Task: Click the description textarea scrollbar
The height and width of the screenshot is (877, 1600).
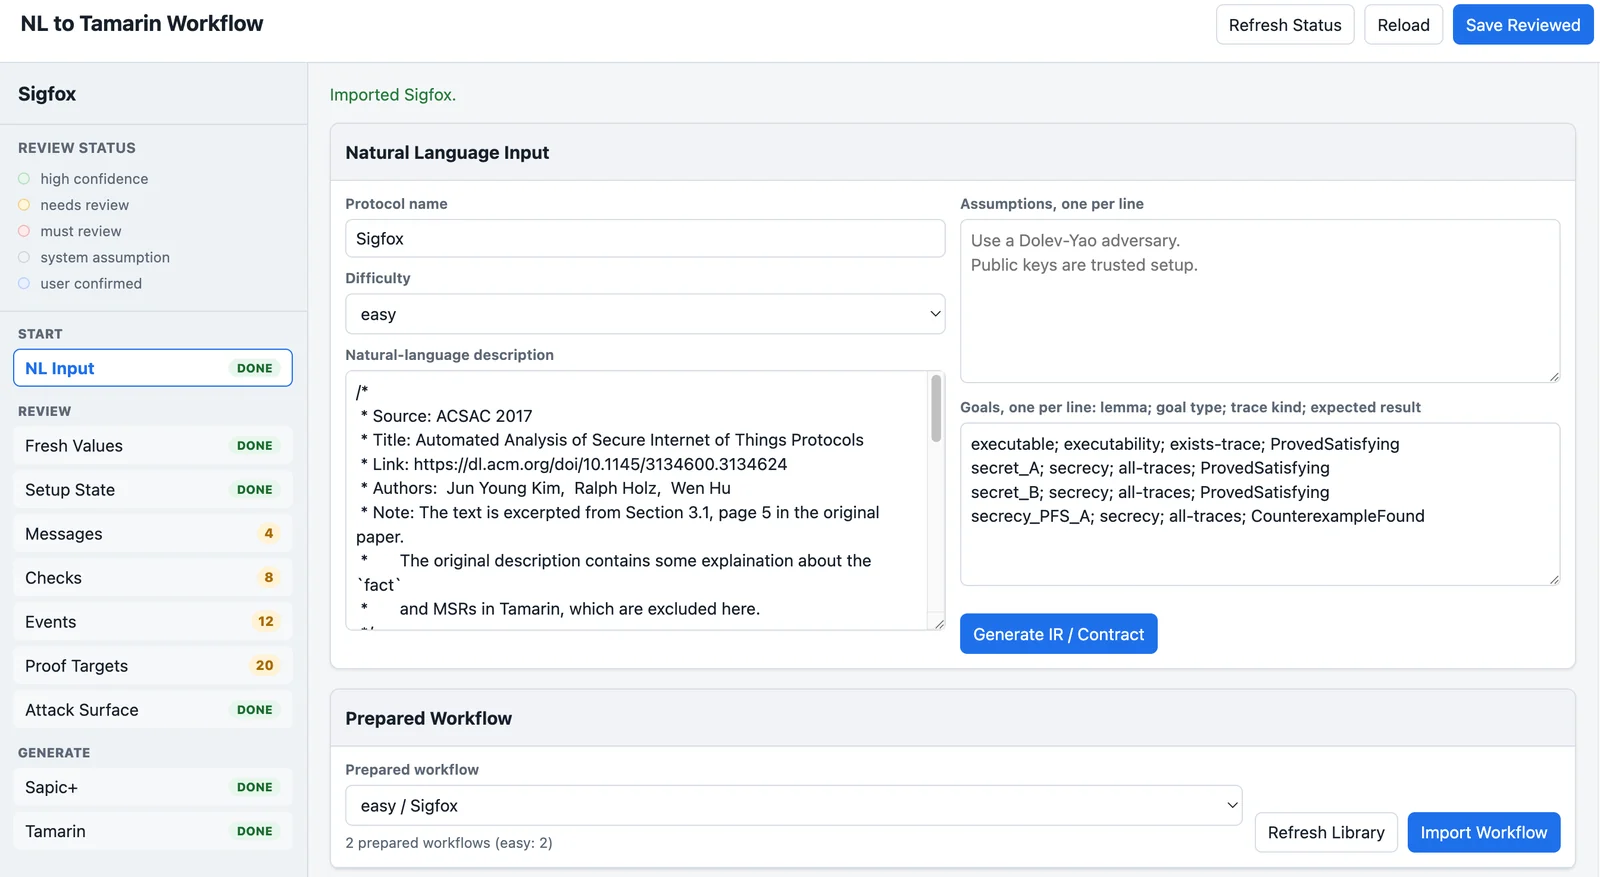Action: point(936,408)
